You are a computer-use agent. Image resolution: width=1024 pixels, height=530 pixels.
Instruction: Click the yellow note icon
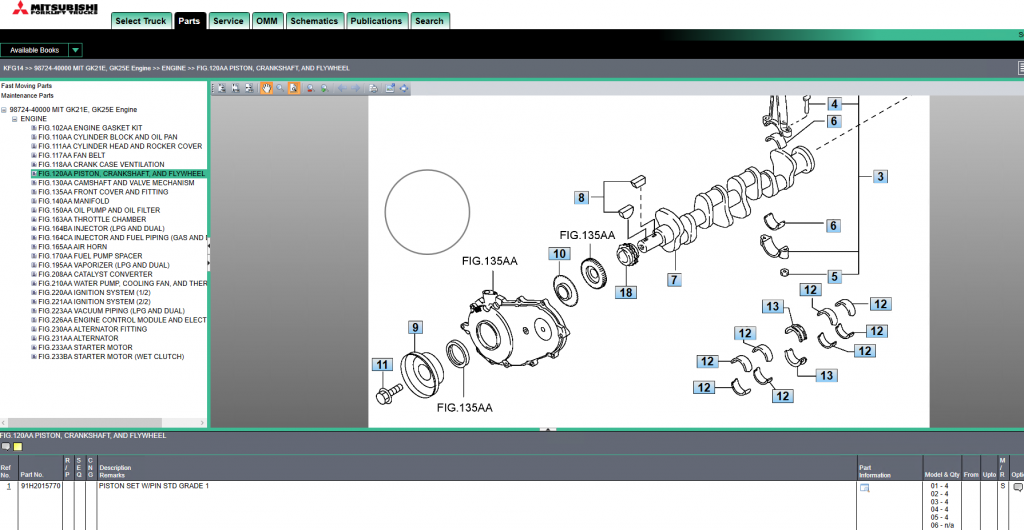pos(18,446)
